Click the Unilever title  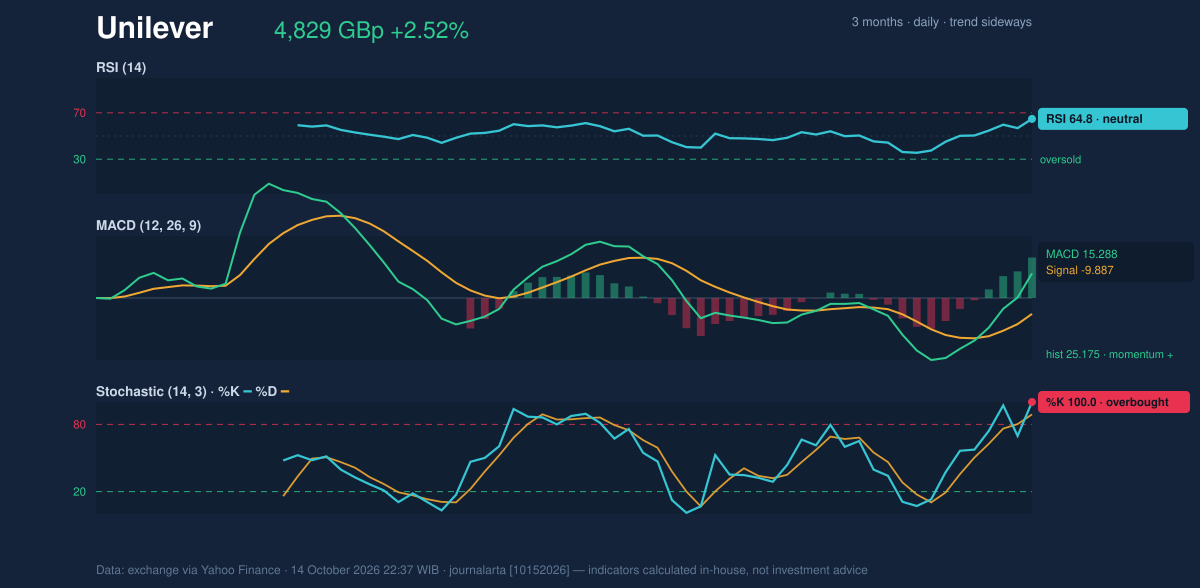click(154, 28)
